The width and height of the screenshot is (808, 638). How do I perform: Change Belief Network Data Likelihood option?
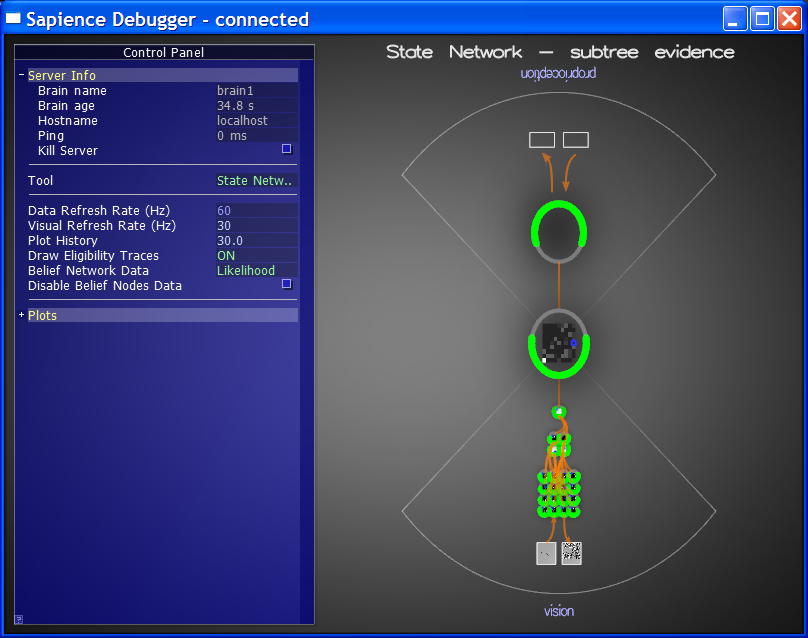point(246,271)
